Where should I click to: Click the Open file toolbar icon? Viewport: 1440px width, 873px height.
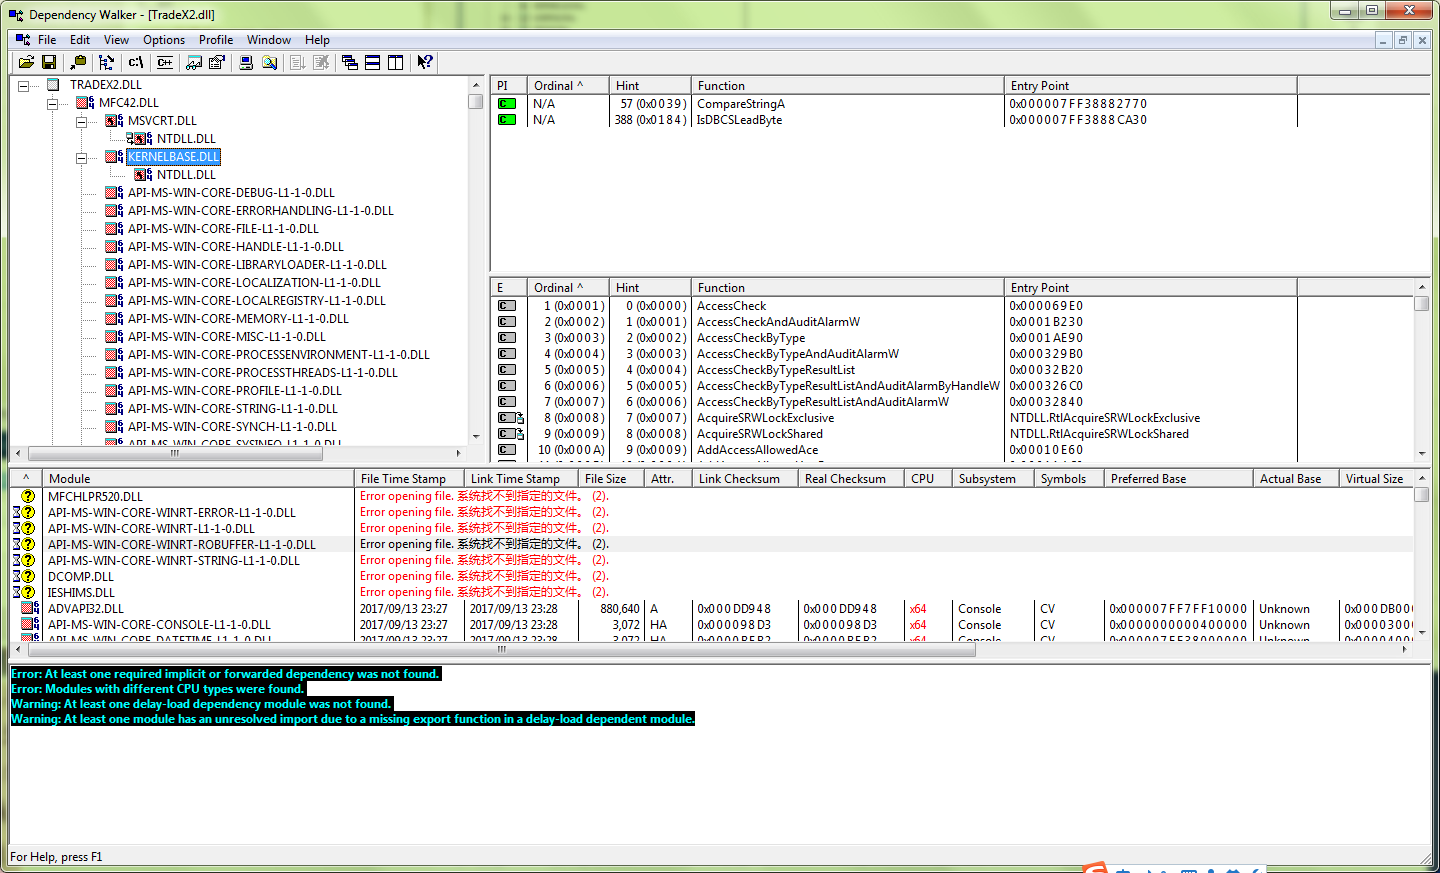[26, 62]
